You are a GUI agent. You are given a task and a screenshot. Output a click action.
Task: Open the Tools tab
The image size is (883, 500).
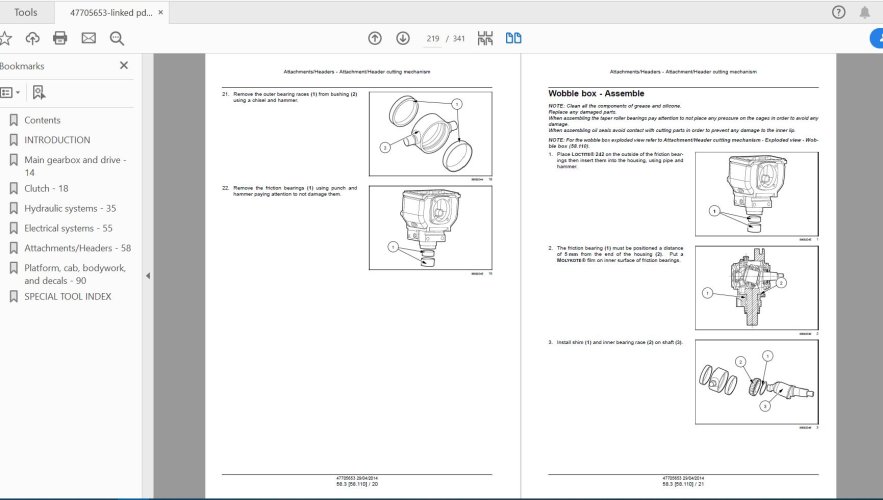tap(26, 12)
